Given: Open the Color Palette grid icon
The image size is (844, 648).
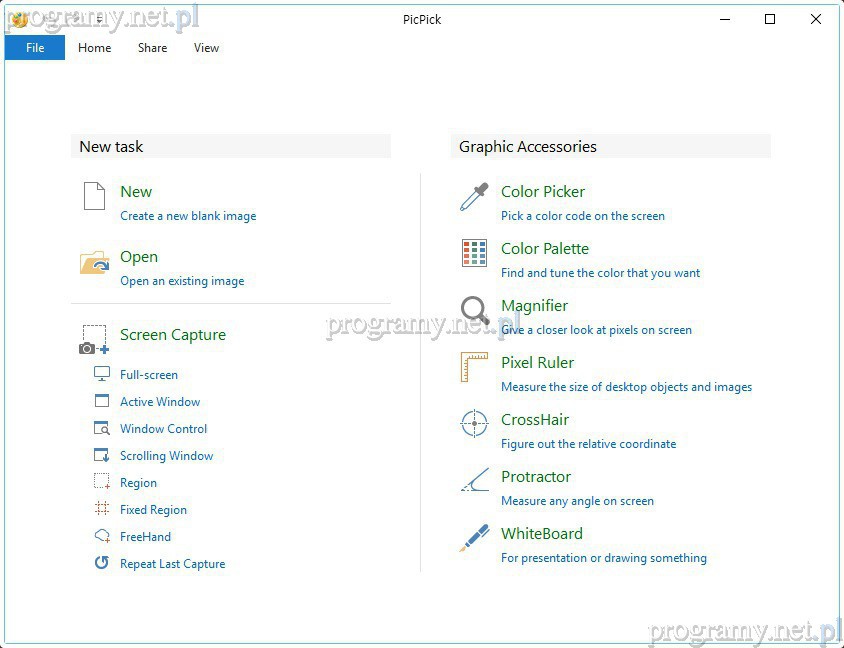Looking at the screenshot, I should coord(474,253).
